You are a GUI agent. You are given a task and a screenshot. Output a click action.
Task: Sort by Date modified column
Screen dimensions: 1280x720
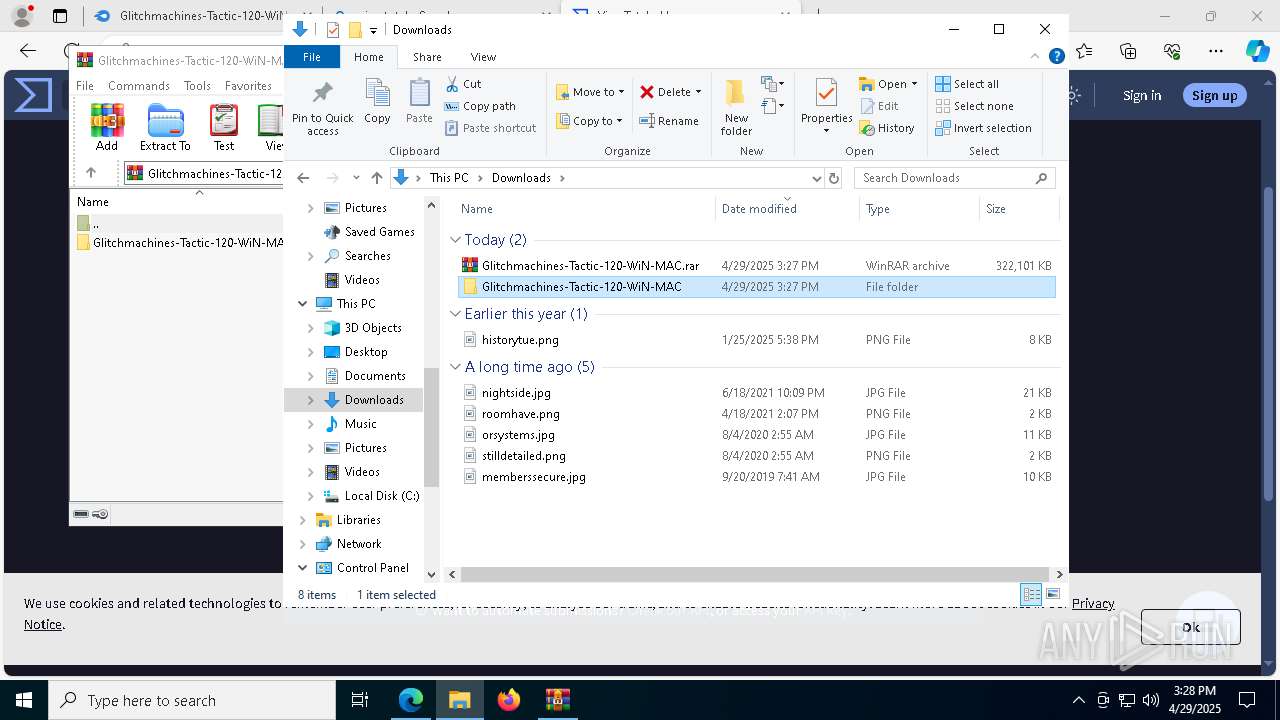pyautogui.click(x=786, y=209)
